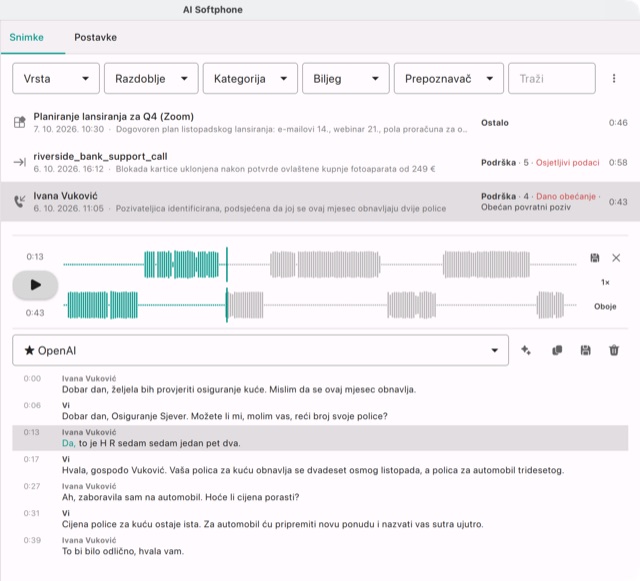
Task: Click the meeting icon next to Planiranje lansiranja
Action: click(x=19, y=122)
